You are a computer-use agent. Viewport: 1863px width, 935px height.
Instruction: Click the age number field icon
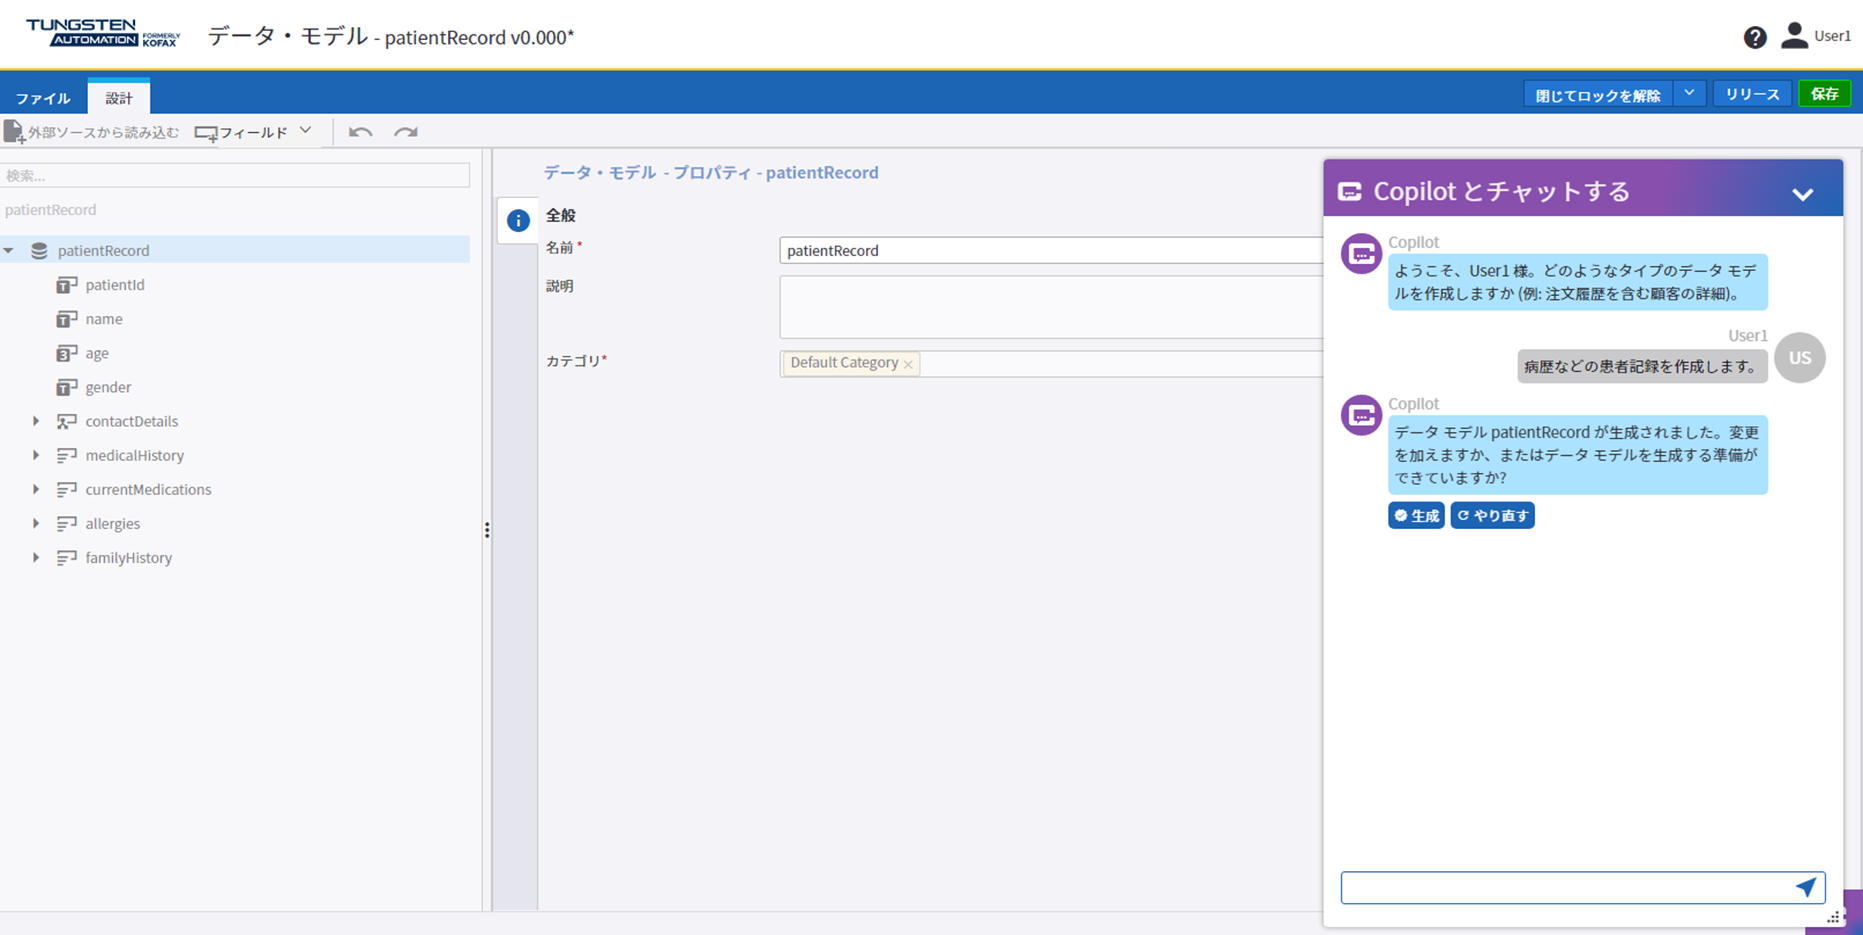67,353
